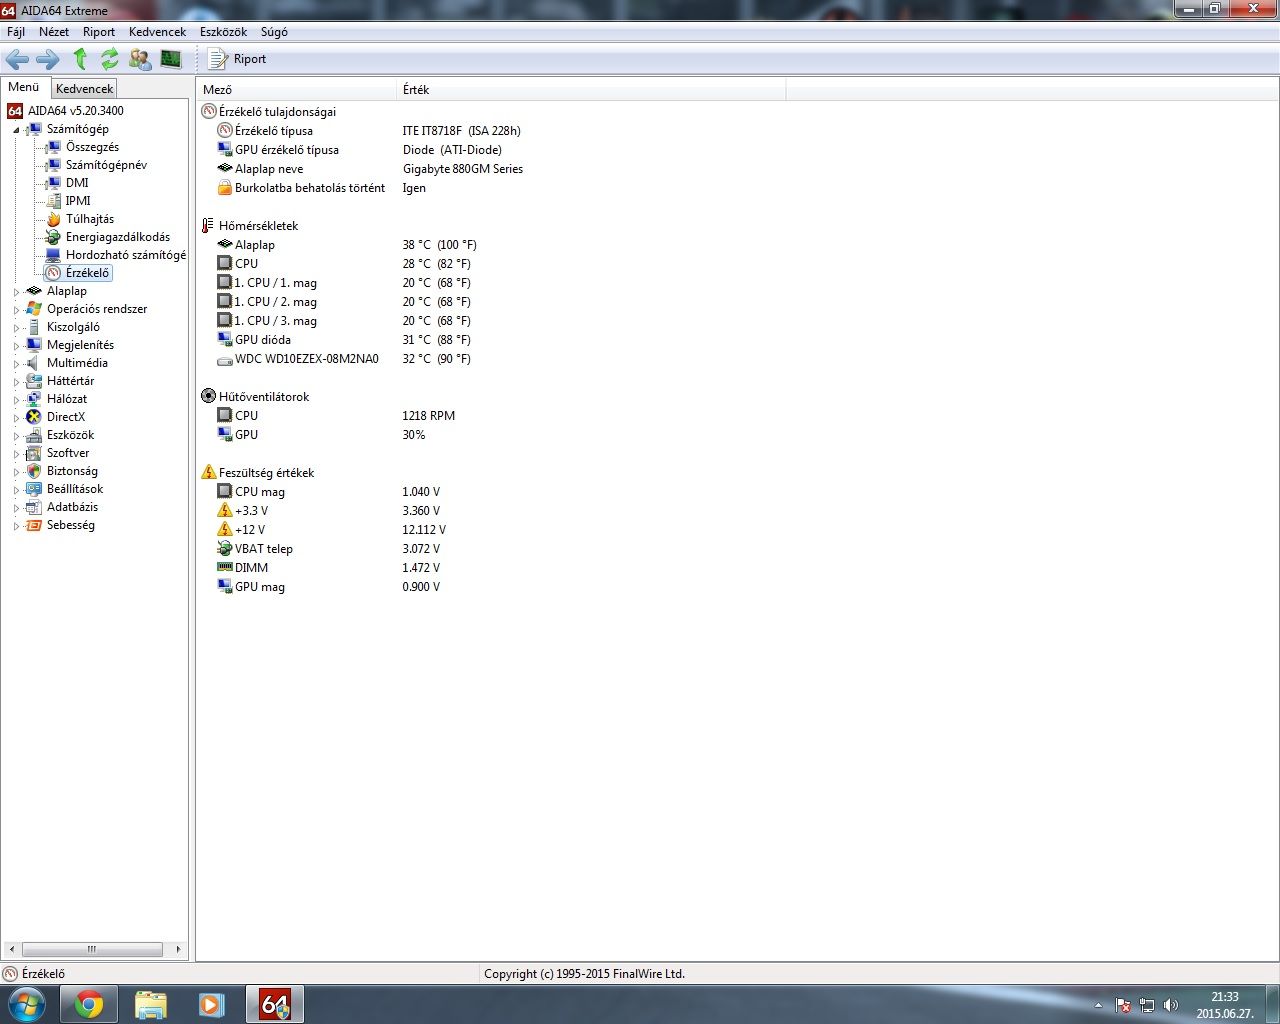Click the green Up level arrow
The height and width of the screenshot is (1024, 1280).
tap(80, 59)
